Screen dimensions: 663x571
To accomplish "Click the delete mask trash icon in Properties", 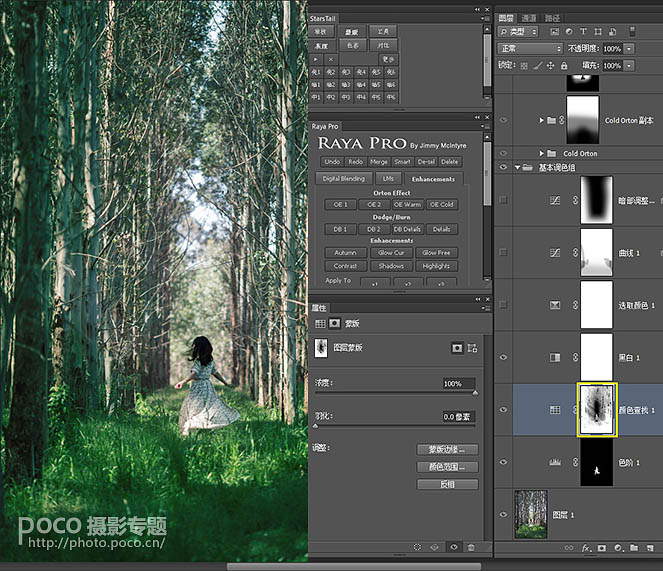I will 471,547.
